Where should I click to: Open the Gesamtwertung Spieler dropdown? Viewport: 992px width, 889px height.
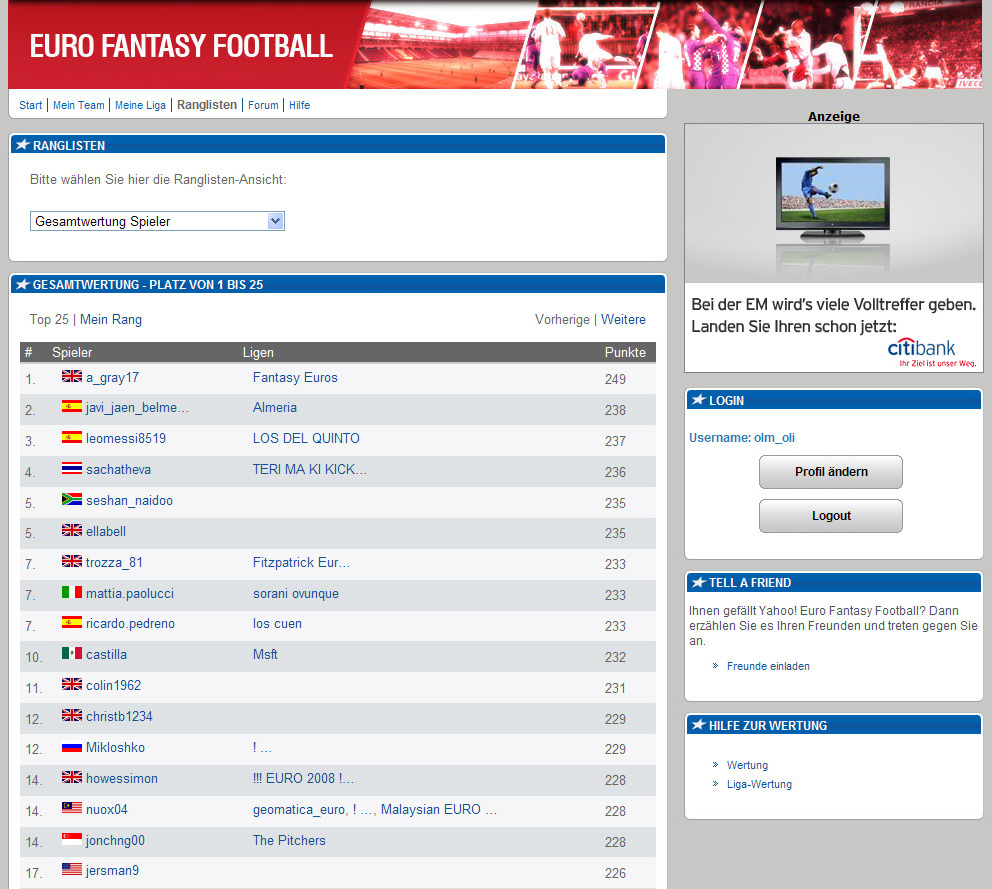pos(157,221)
